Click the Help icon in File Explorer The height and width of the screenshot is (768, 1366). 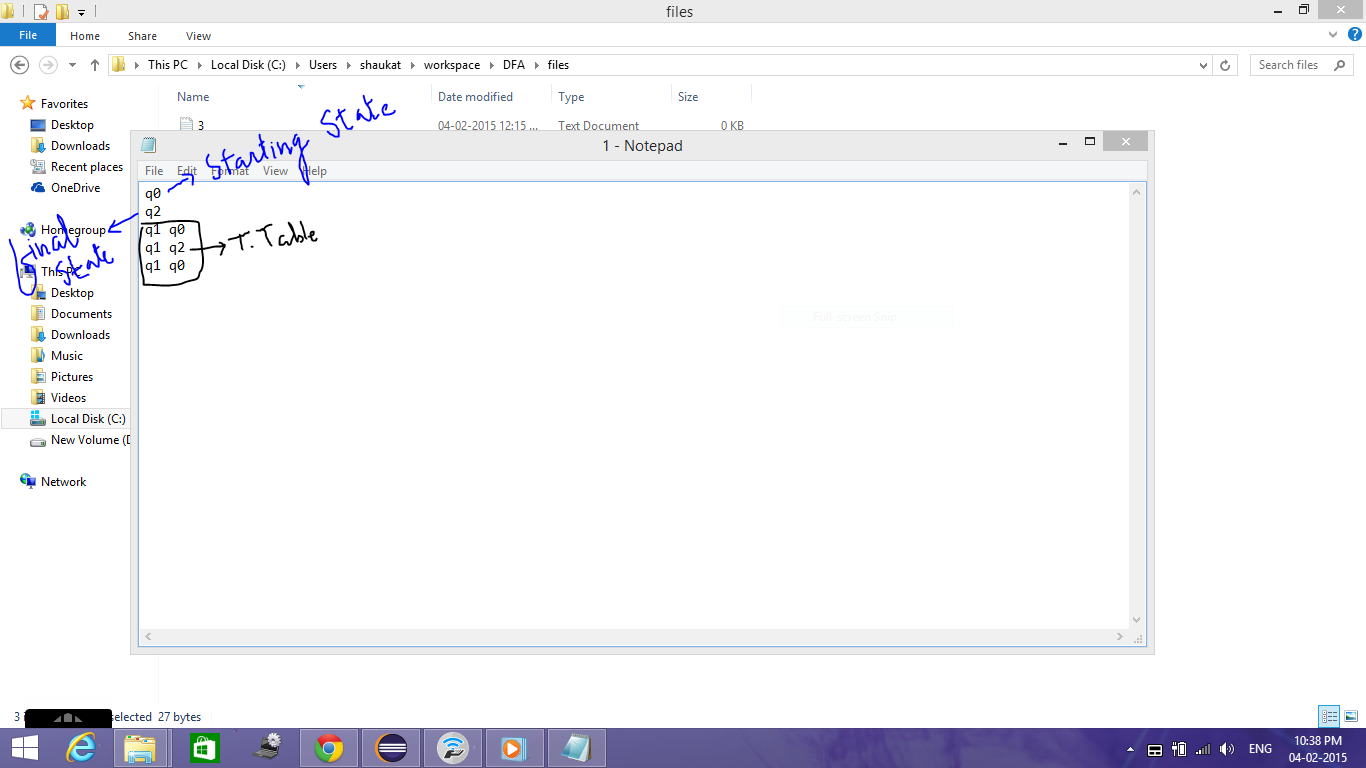click(x=1356, y=35)
